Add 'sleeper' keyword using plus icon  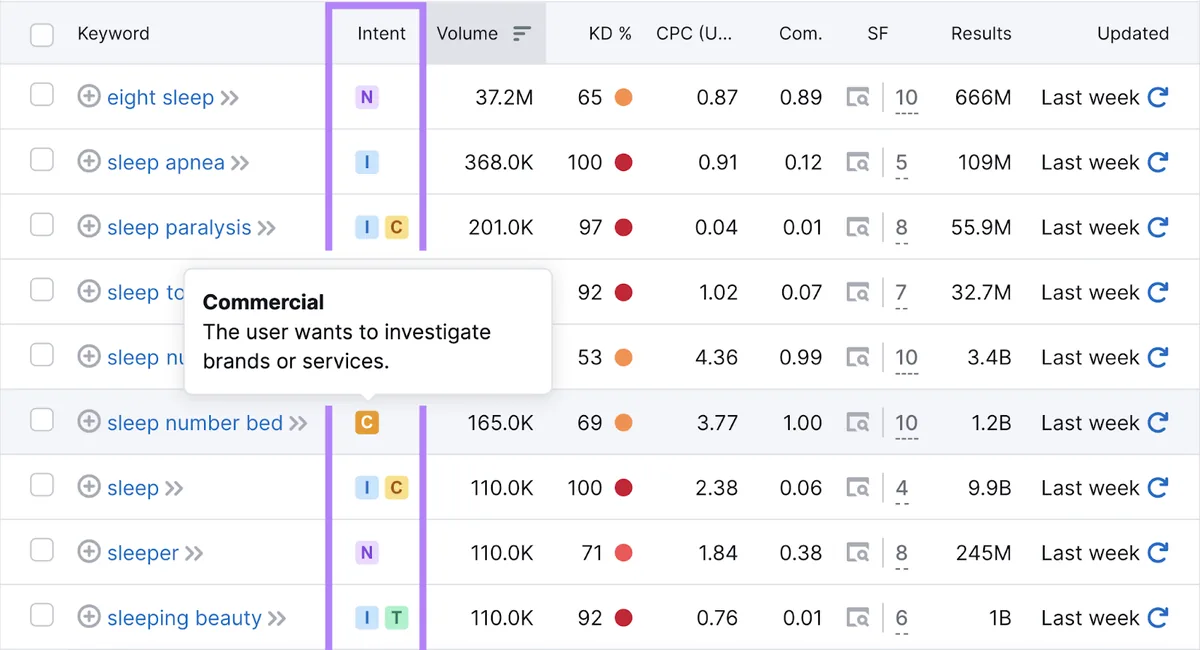click(x=89, y=553)
